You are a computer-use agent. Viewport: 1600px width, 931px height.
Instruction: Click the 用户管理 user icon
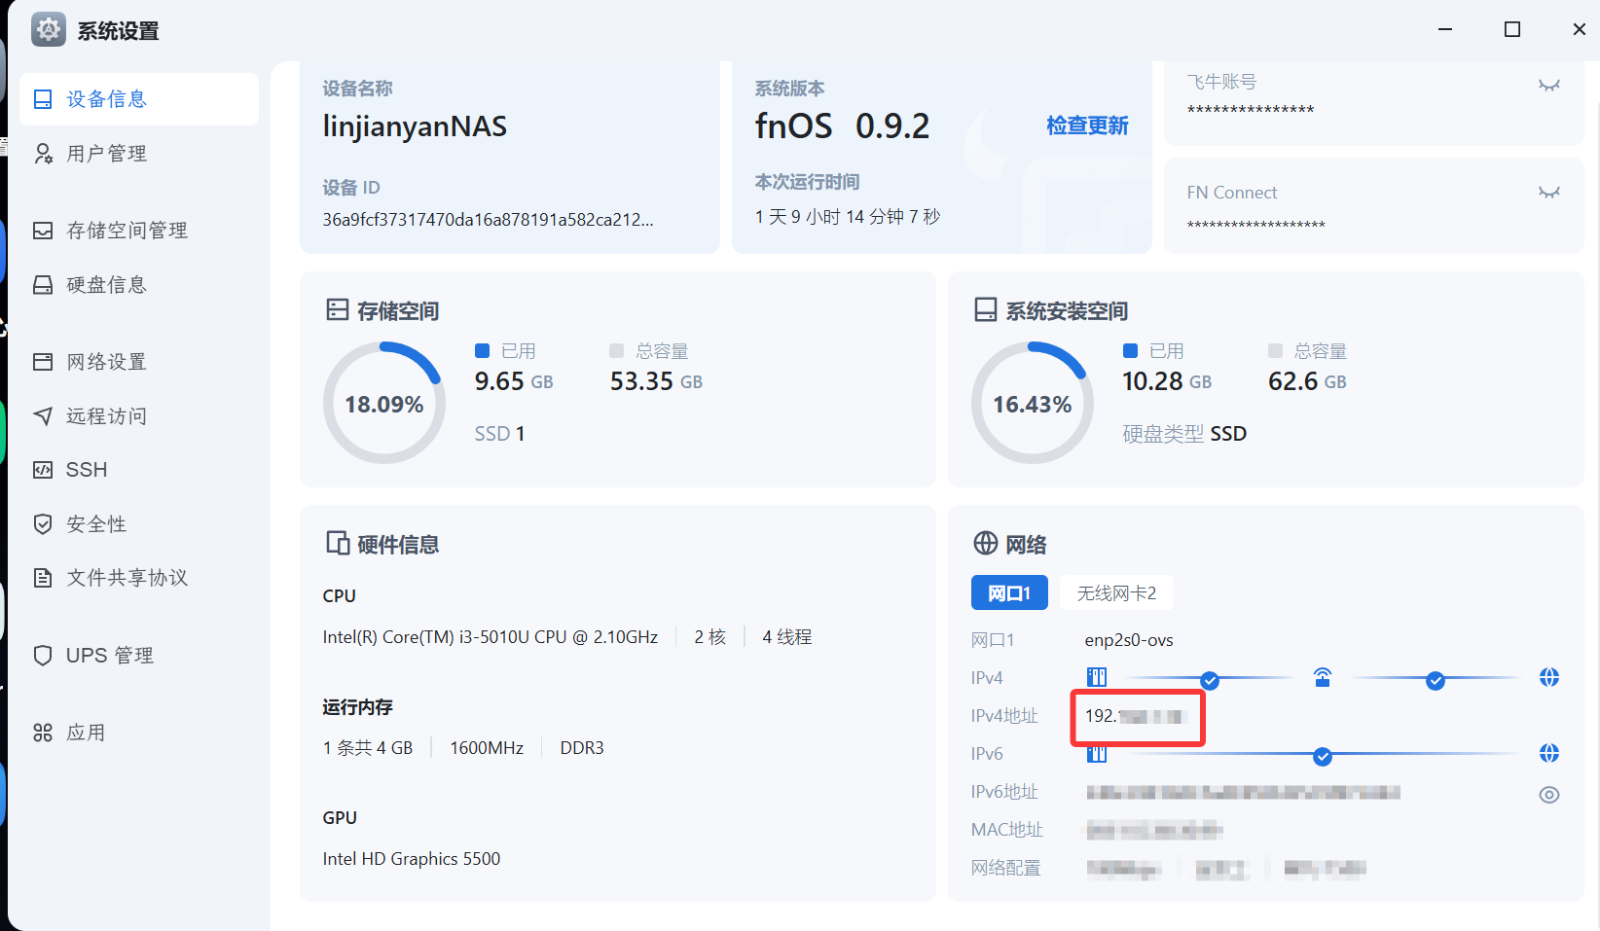(x=43, y=153)
